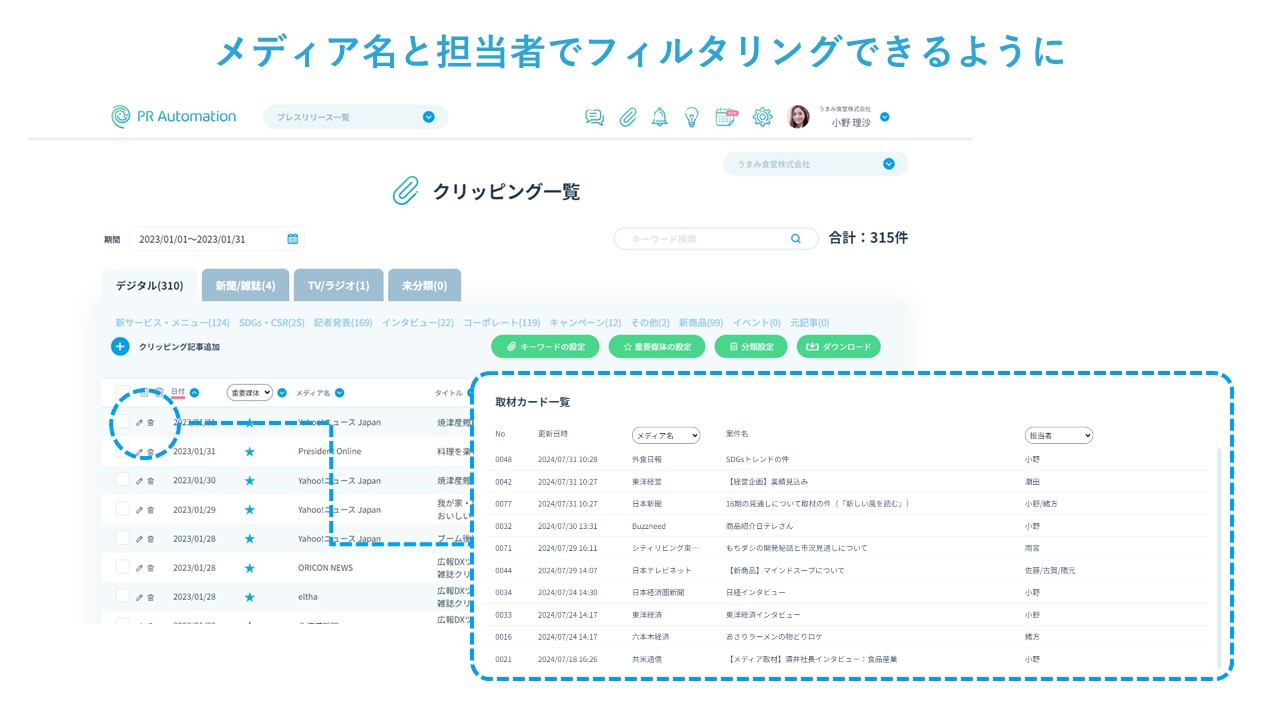Open the notifications bell
This screenshot has width=1280, height=720.
(x=659, y=117)
